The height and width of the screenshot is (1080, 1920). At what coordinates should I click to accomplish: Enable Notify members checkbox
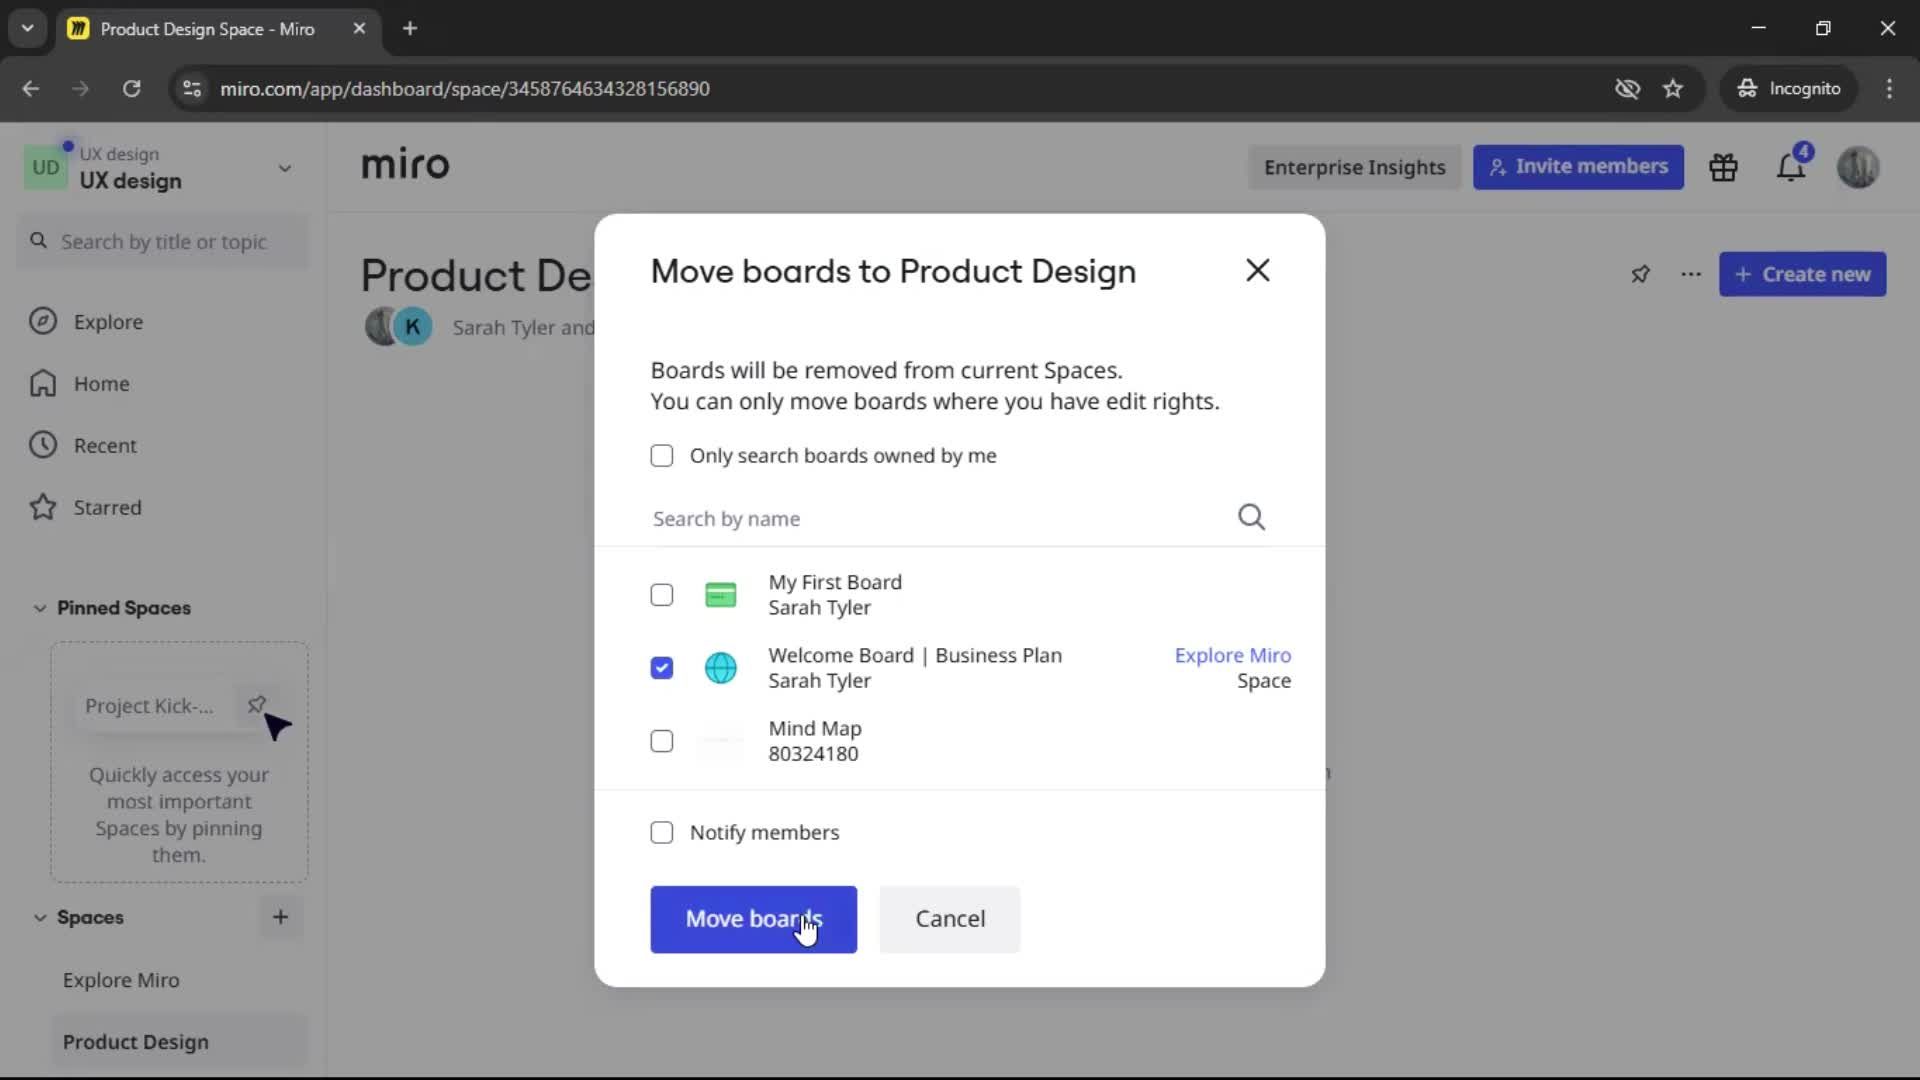coord(661,832)
